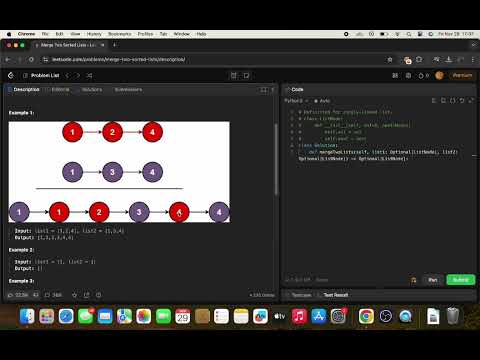480x360 pixels.
Task: Click the merged linked list diagram image
Action: click(119, 172)
